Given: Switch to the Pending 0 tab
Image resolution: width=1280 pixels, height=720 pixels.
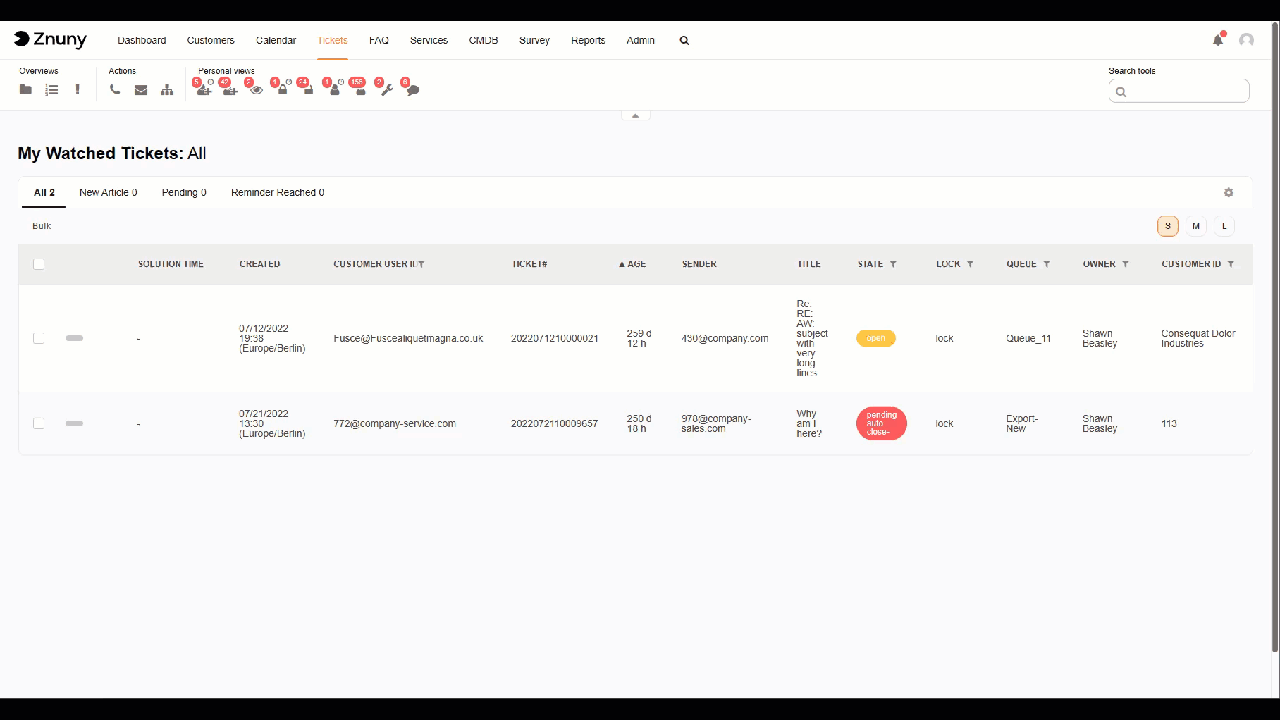Looking at the screenshot, I should point(184,192).
